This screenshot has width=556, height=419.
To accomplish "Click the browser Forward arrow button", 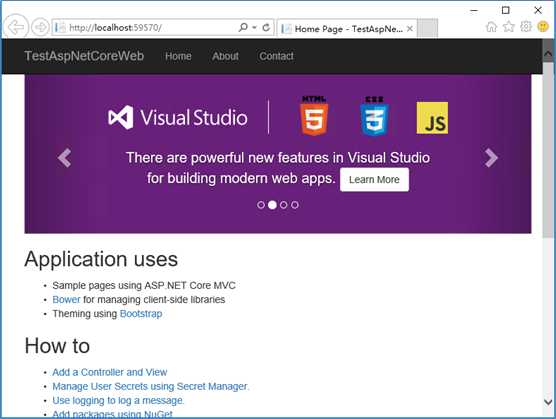I will (40, 27).
